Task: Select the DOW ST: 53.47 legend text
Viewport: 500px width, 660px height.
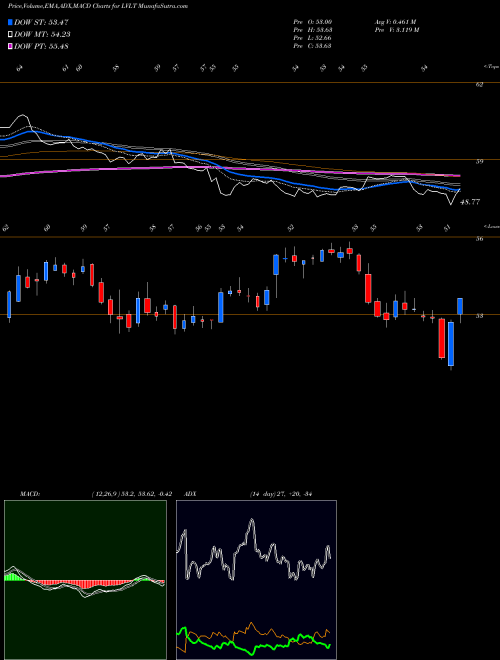Action: (x=41, y=22)
